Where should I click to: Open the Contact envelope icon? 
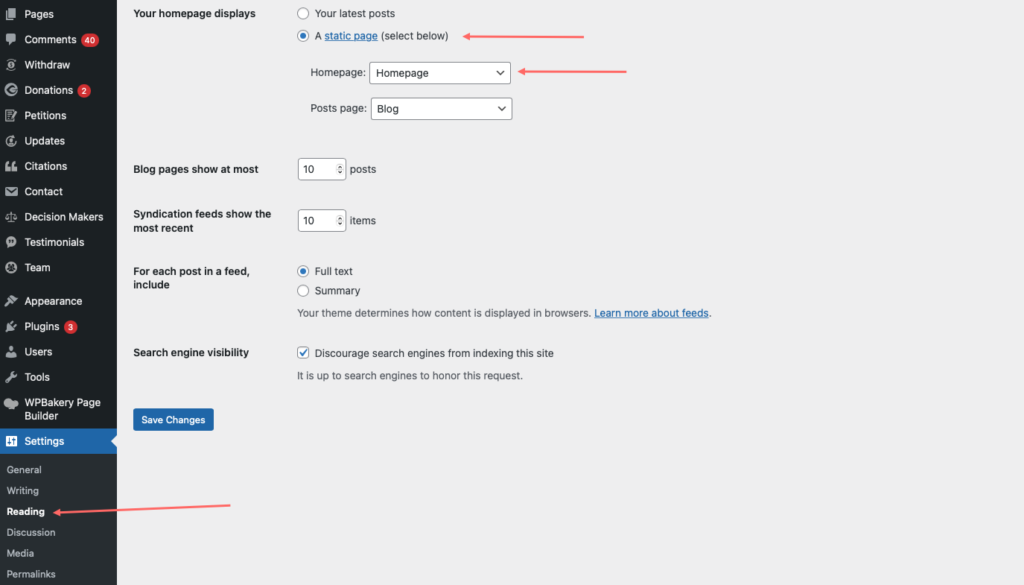click(x=11, y=191)
